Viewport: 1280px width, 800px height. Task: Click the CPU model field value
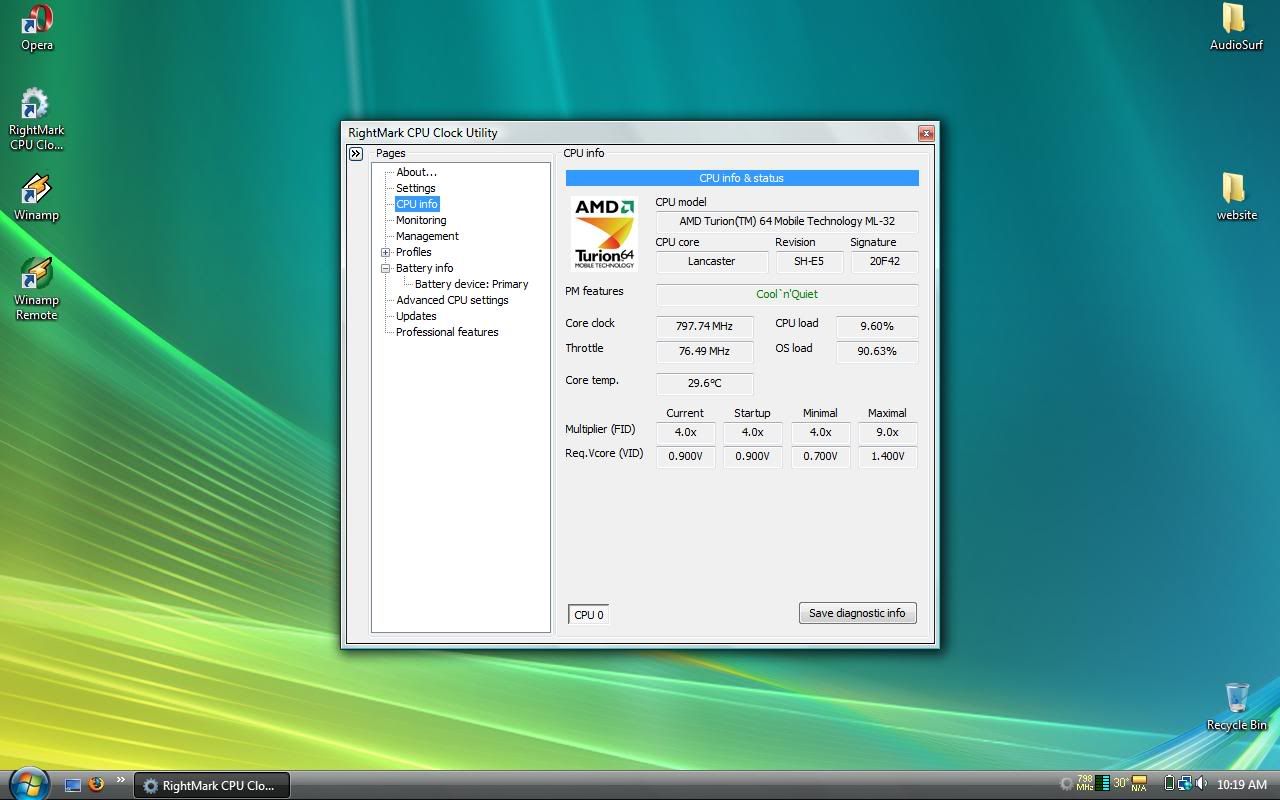[787, 221]
